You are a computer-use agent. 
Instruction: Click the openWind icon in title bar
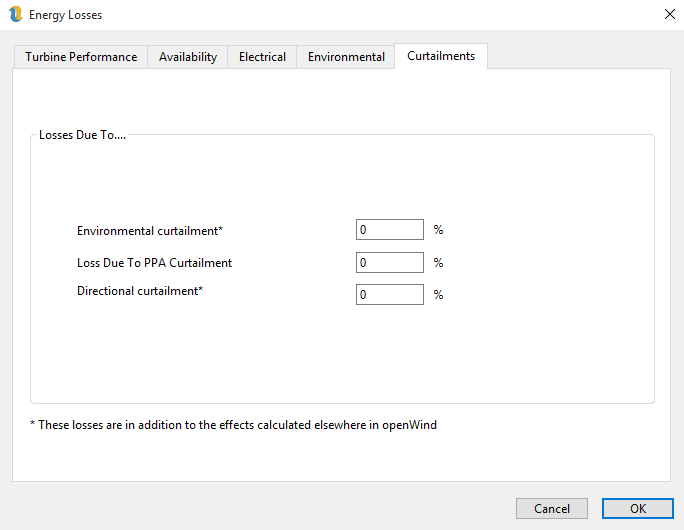tap(15, 15)
